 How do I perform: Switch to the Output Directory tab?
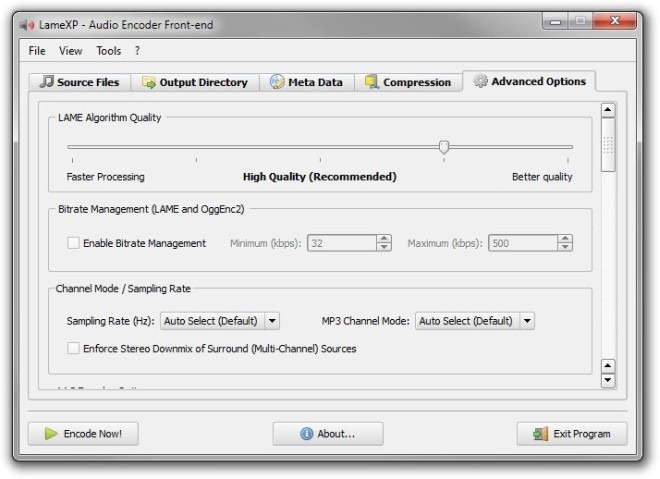coord(195,82)
